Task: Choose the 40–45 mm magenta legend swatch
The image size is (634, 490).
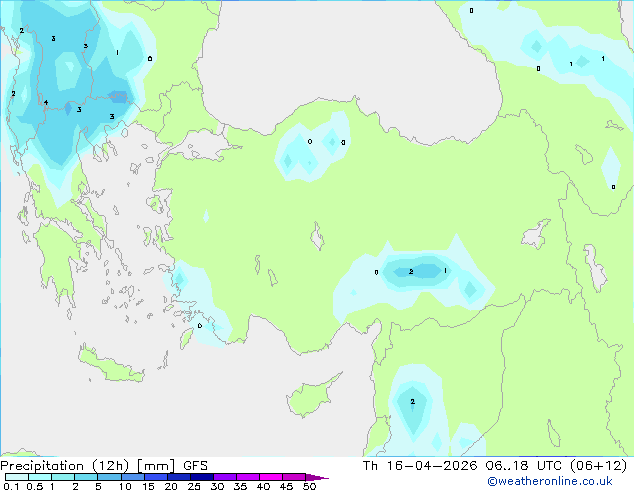Action: 271,477
